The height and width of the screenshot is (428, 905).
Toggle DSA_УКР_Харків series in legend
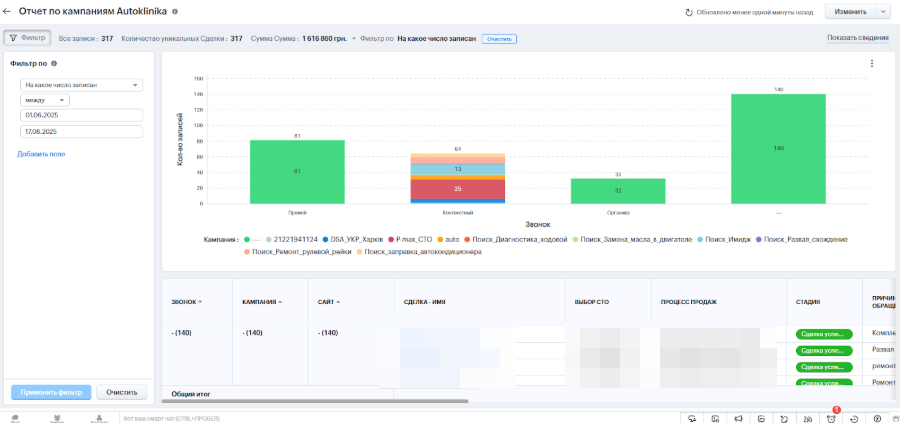[x=355, y=239]
